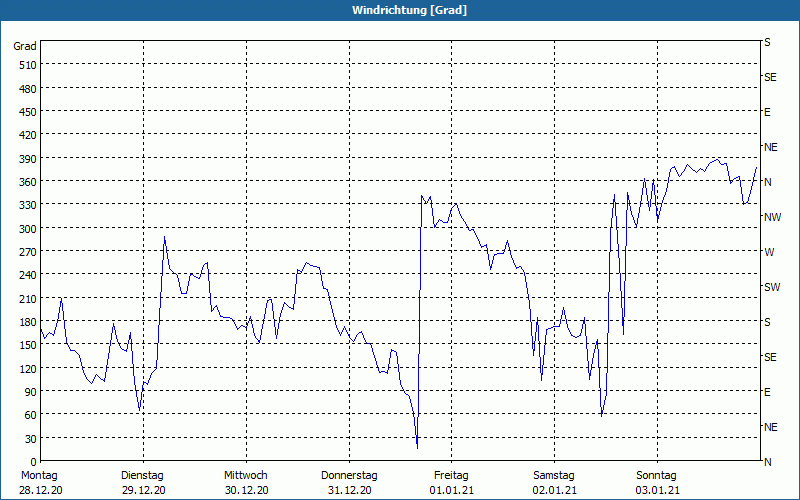
Task: Click the left axis value 30
Action: 30,439
